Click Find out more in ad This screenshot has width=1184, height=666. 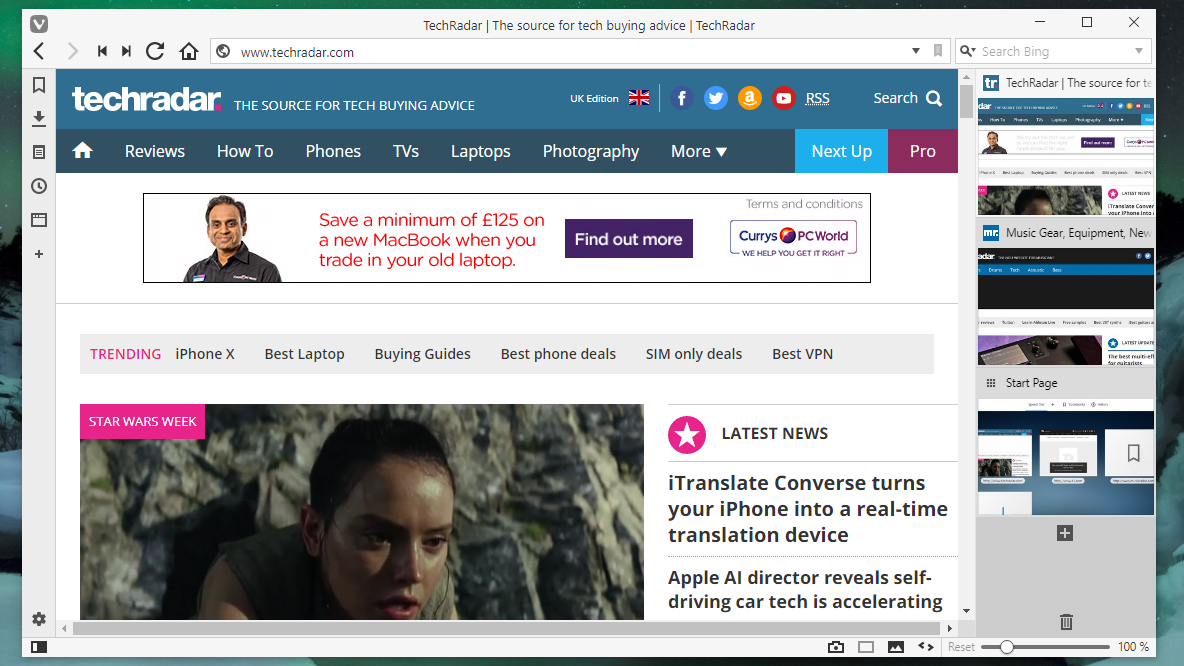click(628, 239)
